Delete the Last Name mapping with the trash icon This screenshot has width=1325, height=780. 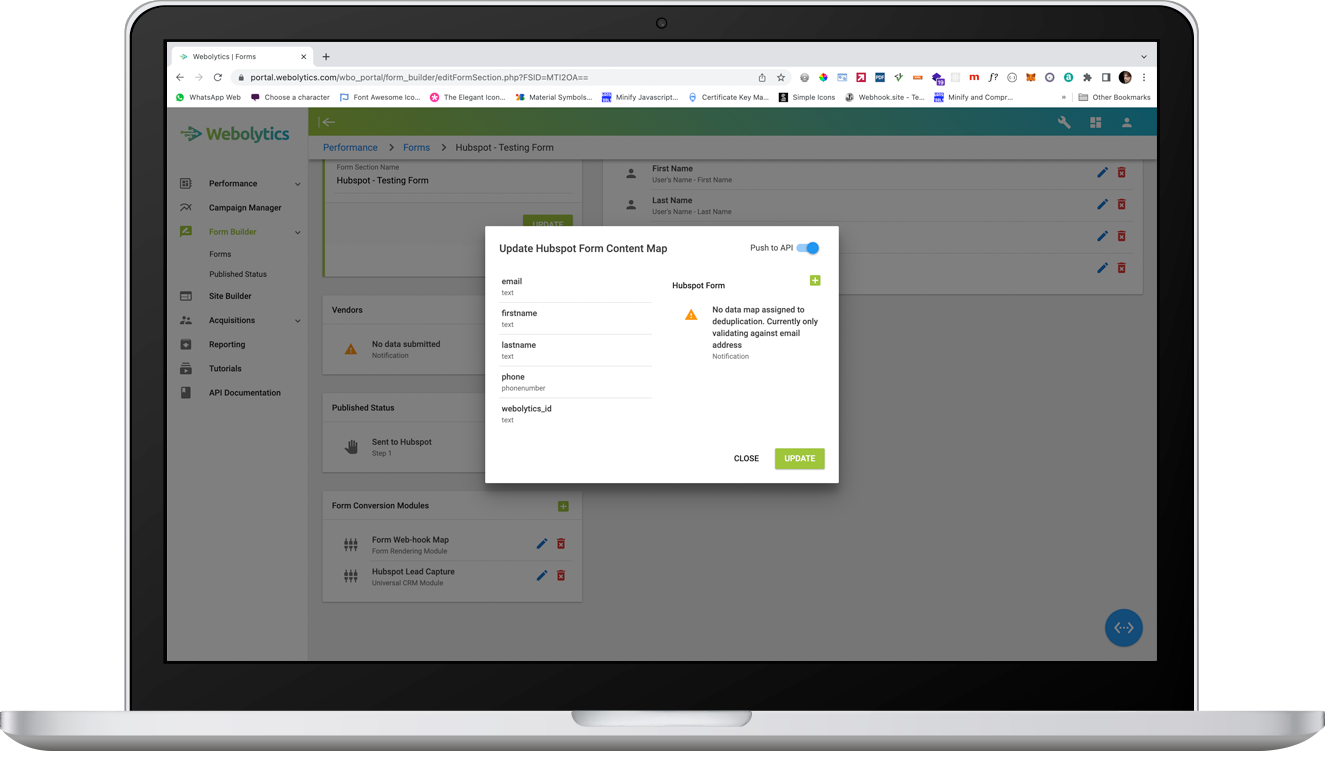pyautogui.click(x=1121, y=204)
